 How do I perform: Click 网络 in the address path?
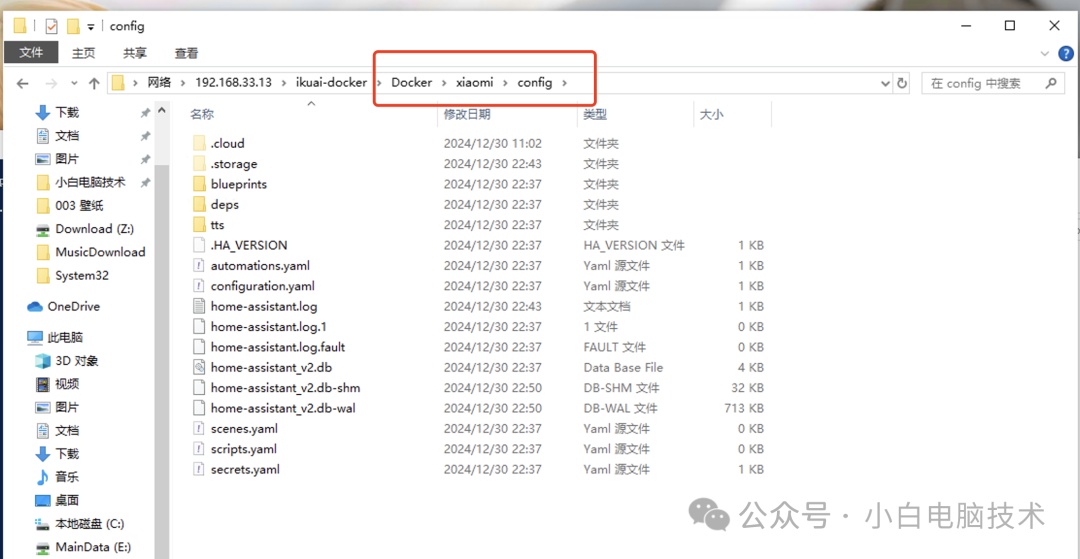pyautogui.click(x=159, y=83)
